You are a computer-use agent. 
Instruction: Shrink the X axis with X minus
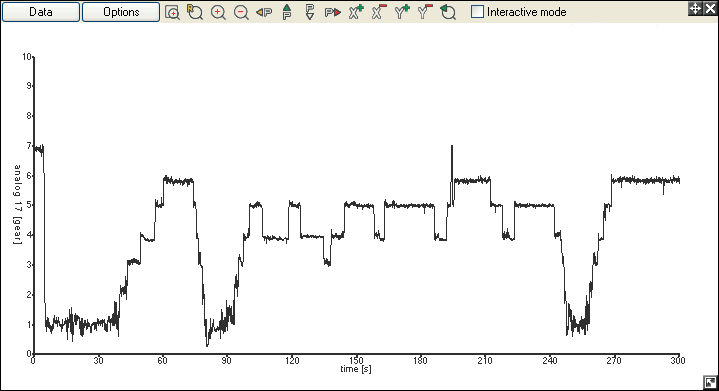pyautogui.click(x=379, y=12)
